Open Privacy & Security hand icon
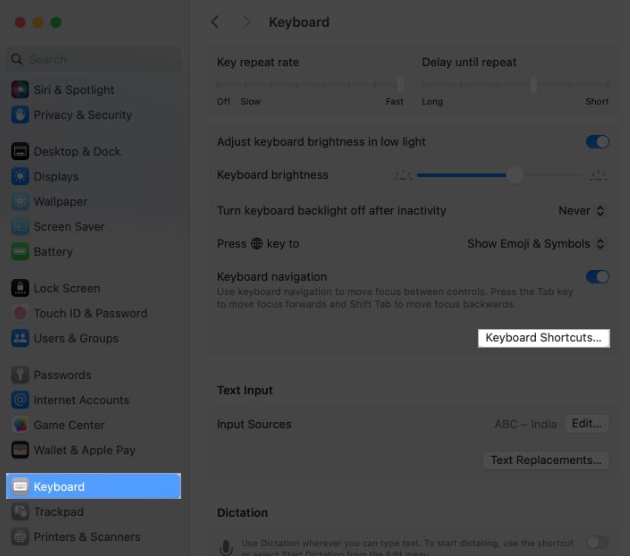 pyautogui.click(x=19, y=115)
